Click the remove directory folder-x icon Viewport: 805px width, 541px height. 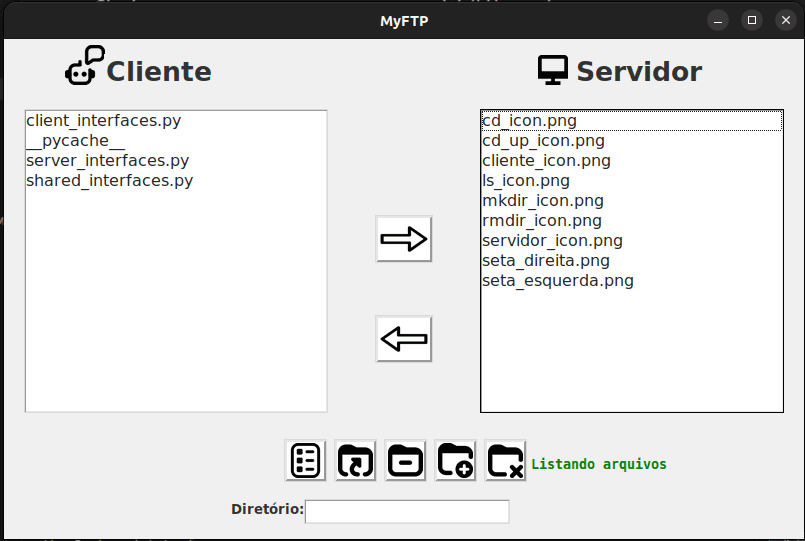point(505,460)
